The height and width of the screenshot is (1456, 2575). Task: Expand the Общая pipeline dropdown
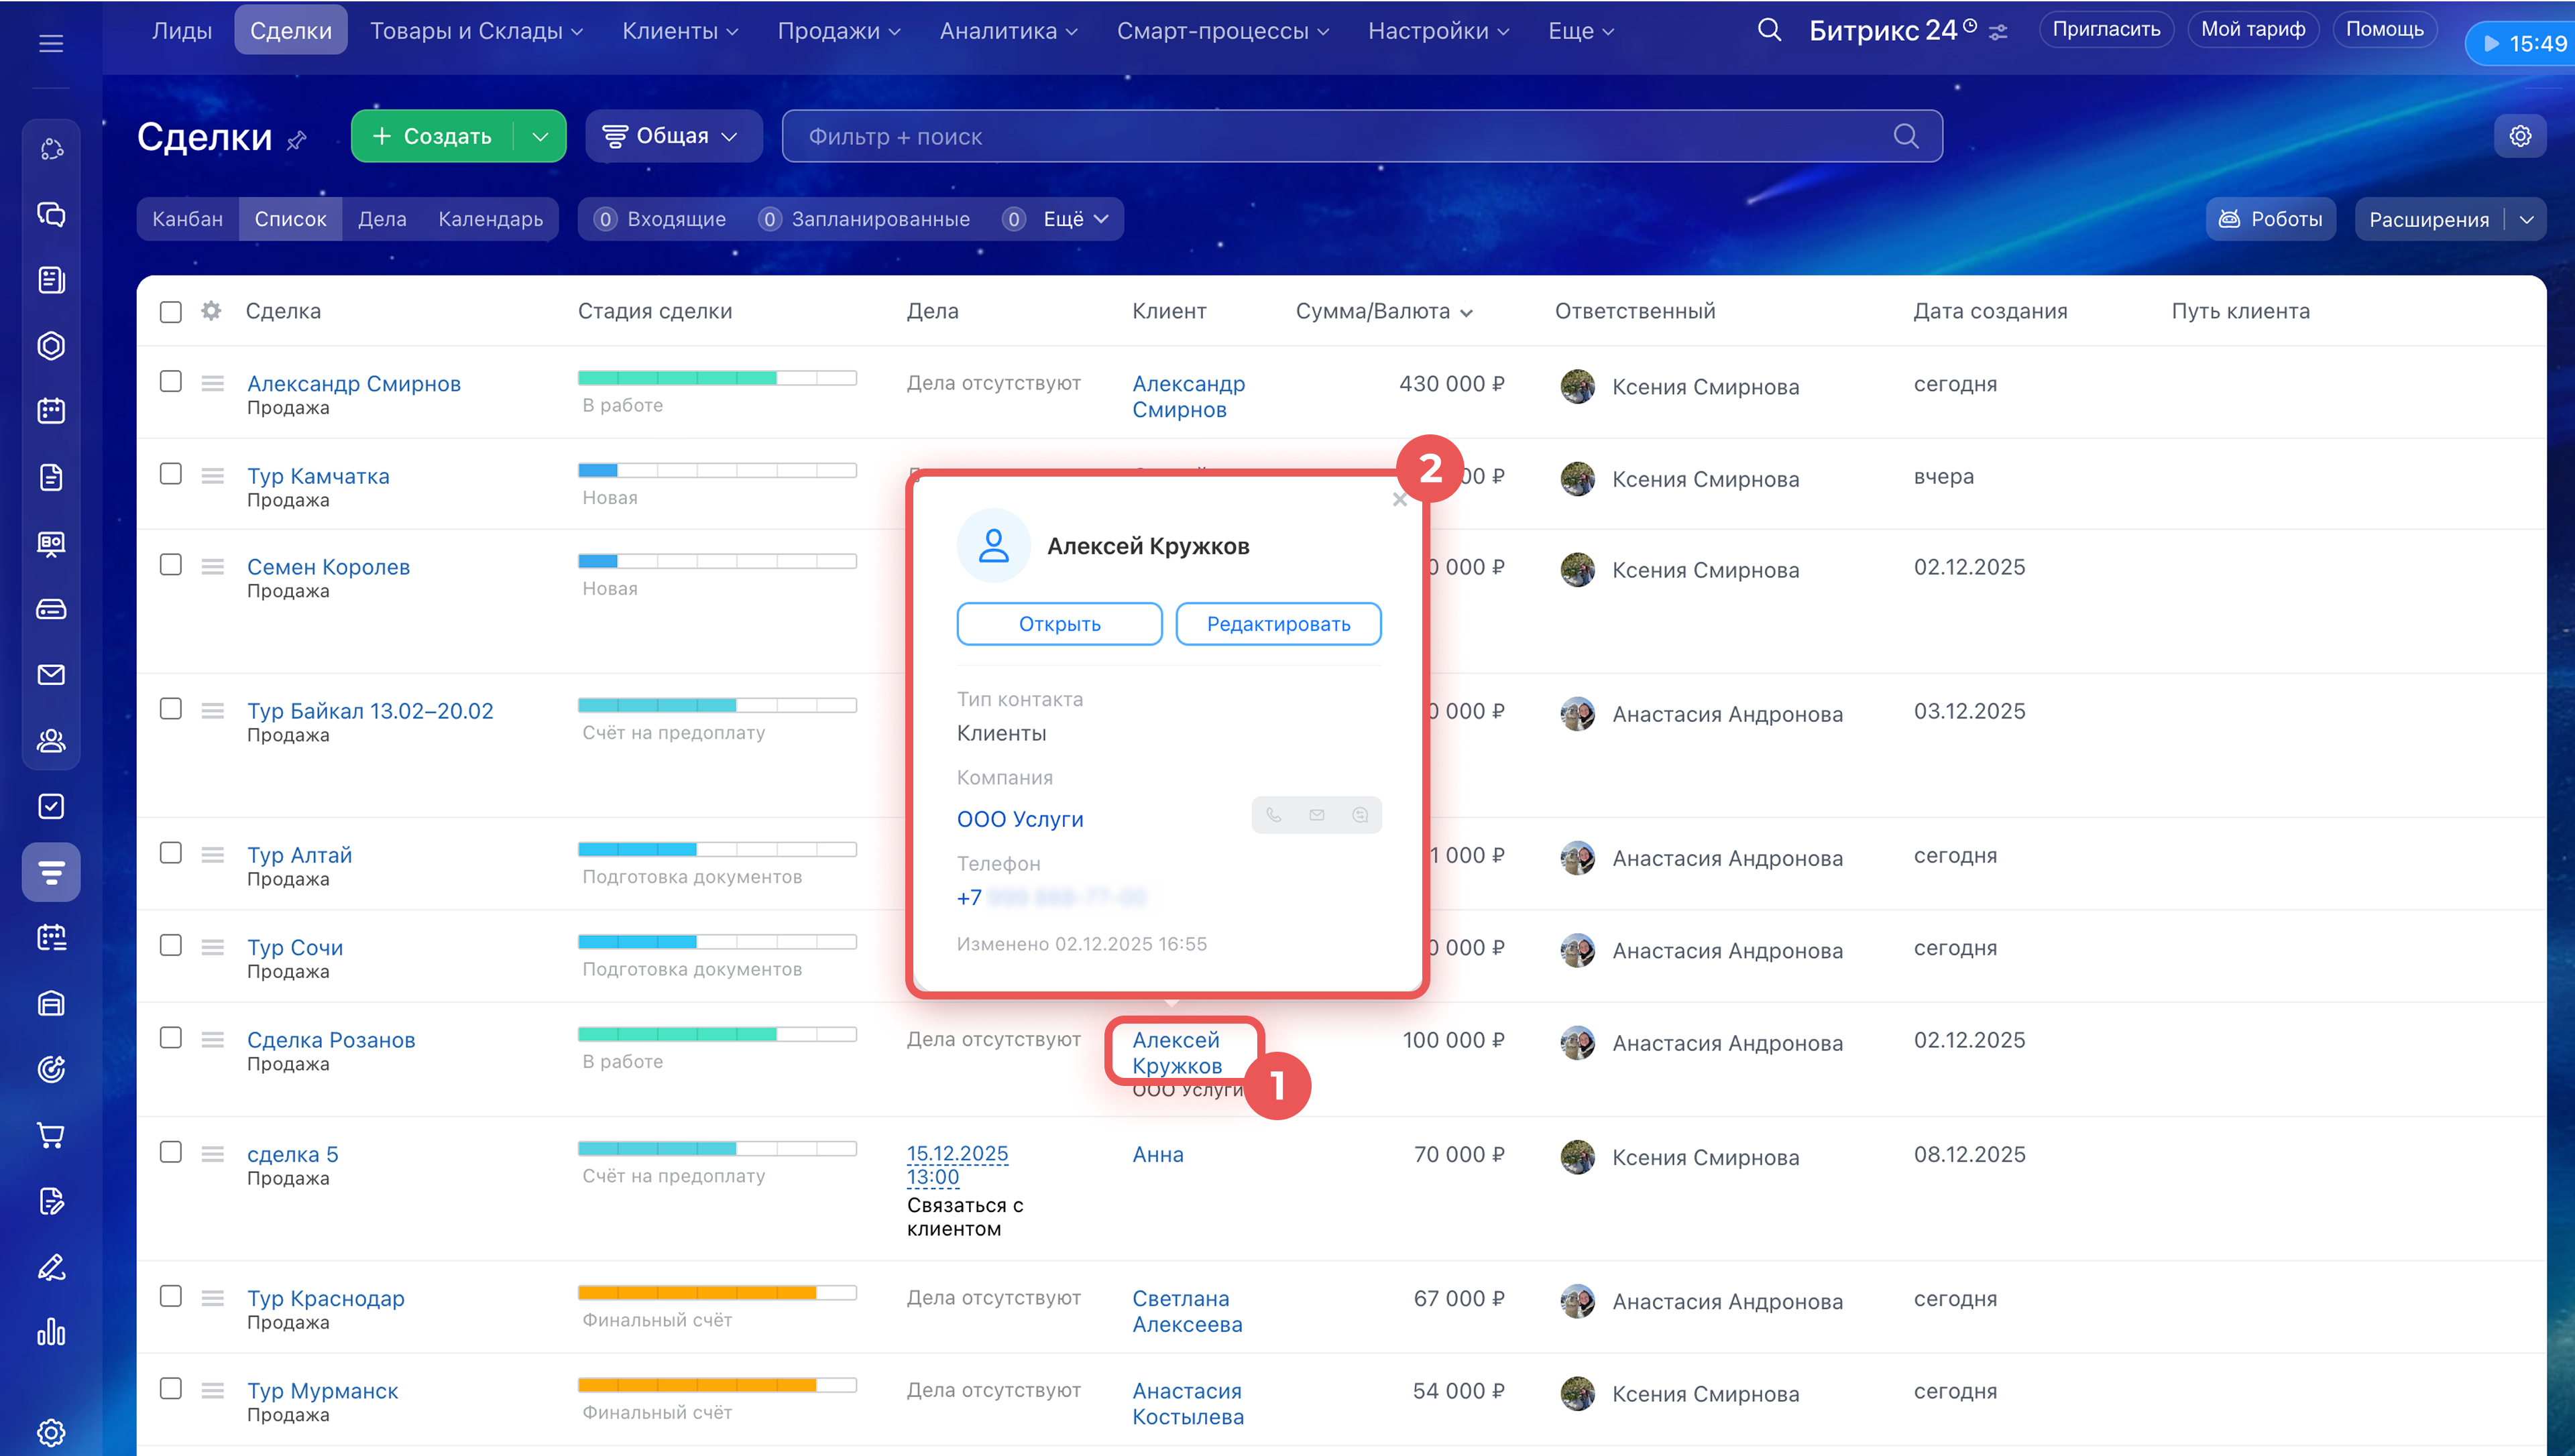pos(674,136)
